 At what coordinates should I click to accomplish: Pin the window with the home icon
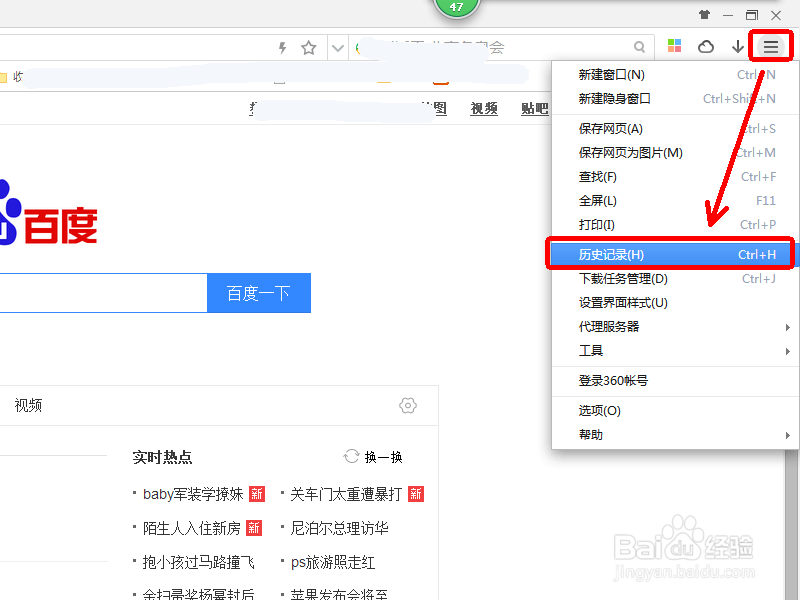[x=704, y=15]
